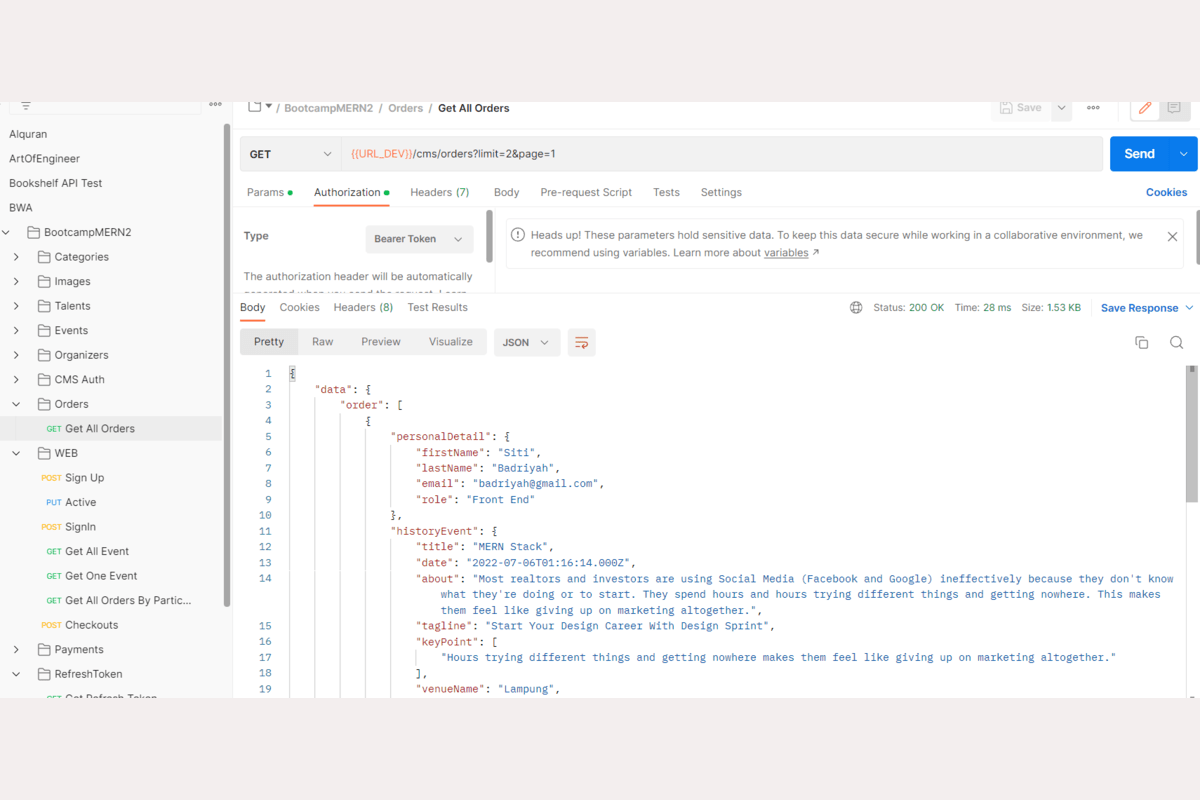Open the GET method dropdown
1200x800 pixels.
[x=290, y=154]
